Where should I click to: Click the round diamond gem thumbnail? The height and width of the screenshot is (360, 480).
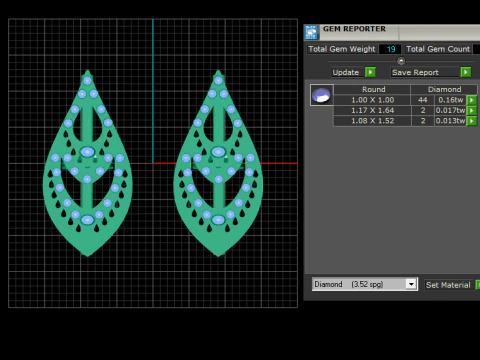tap(322, 95)
